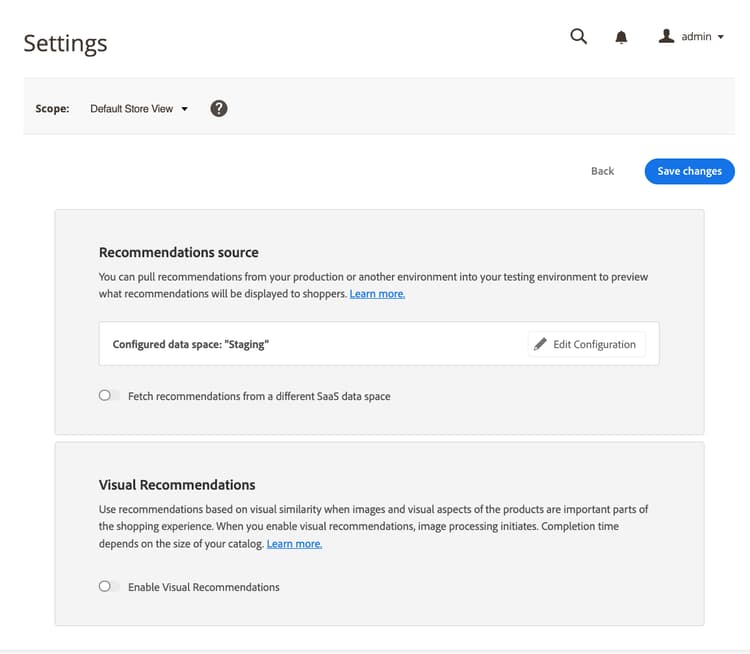
Task: Click the 'Fetch recommendations from a different SaaS' label
Action: tap(259, 396)
